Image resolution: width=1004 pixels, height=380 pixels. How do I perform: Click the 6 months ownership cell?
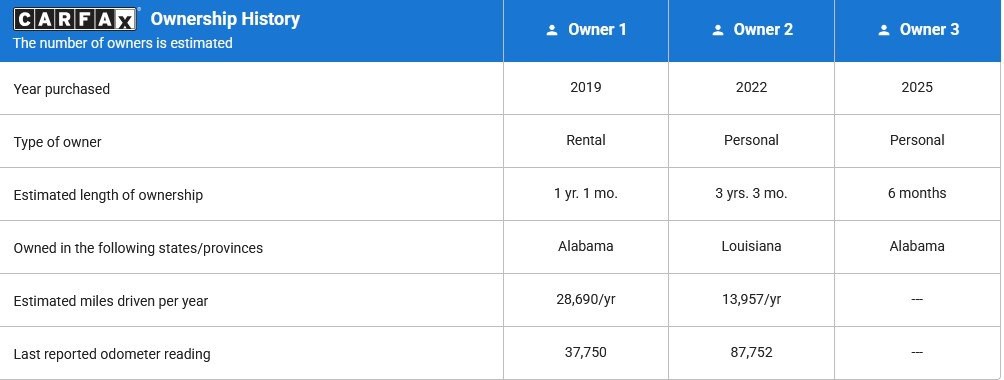(x=917, y=194)
